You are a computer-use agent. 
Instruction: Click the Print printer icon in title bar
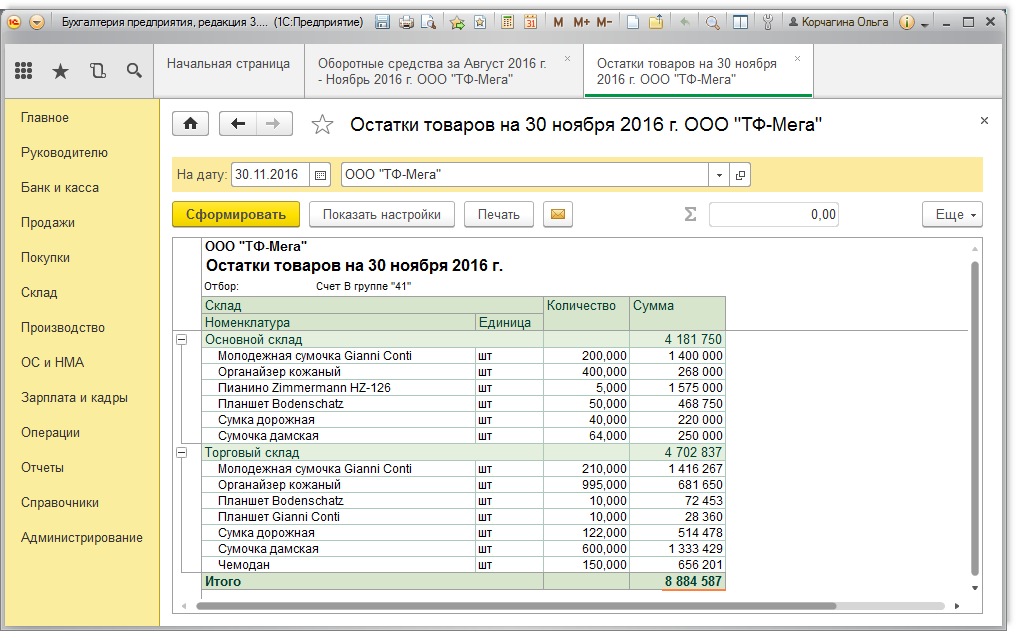(406, 22)
